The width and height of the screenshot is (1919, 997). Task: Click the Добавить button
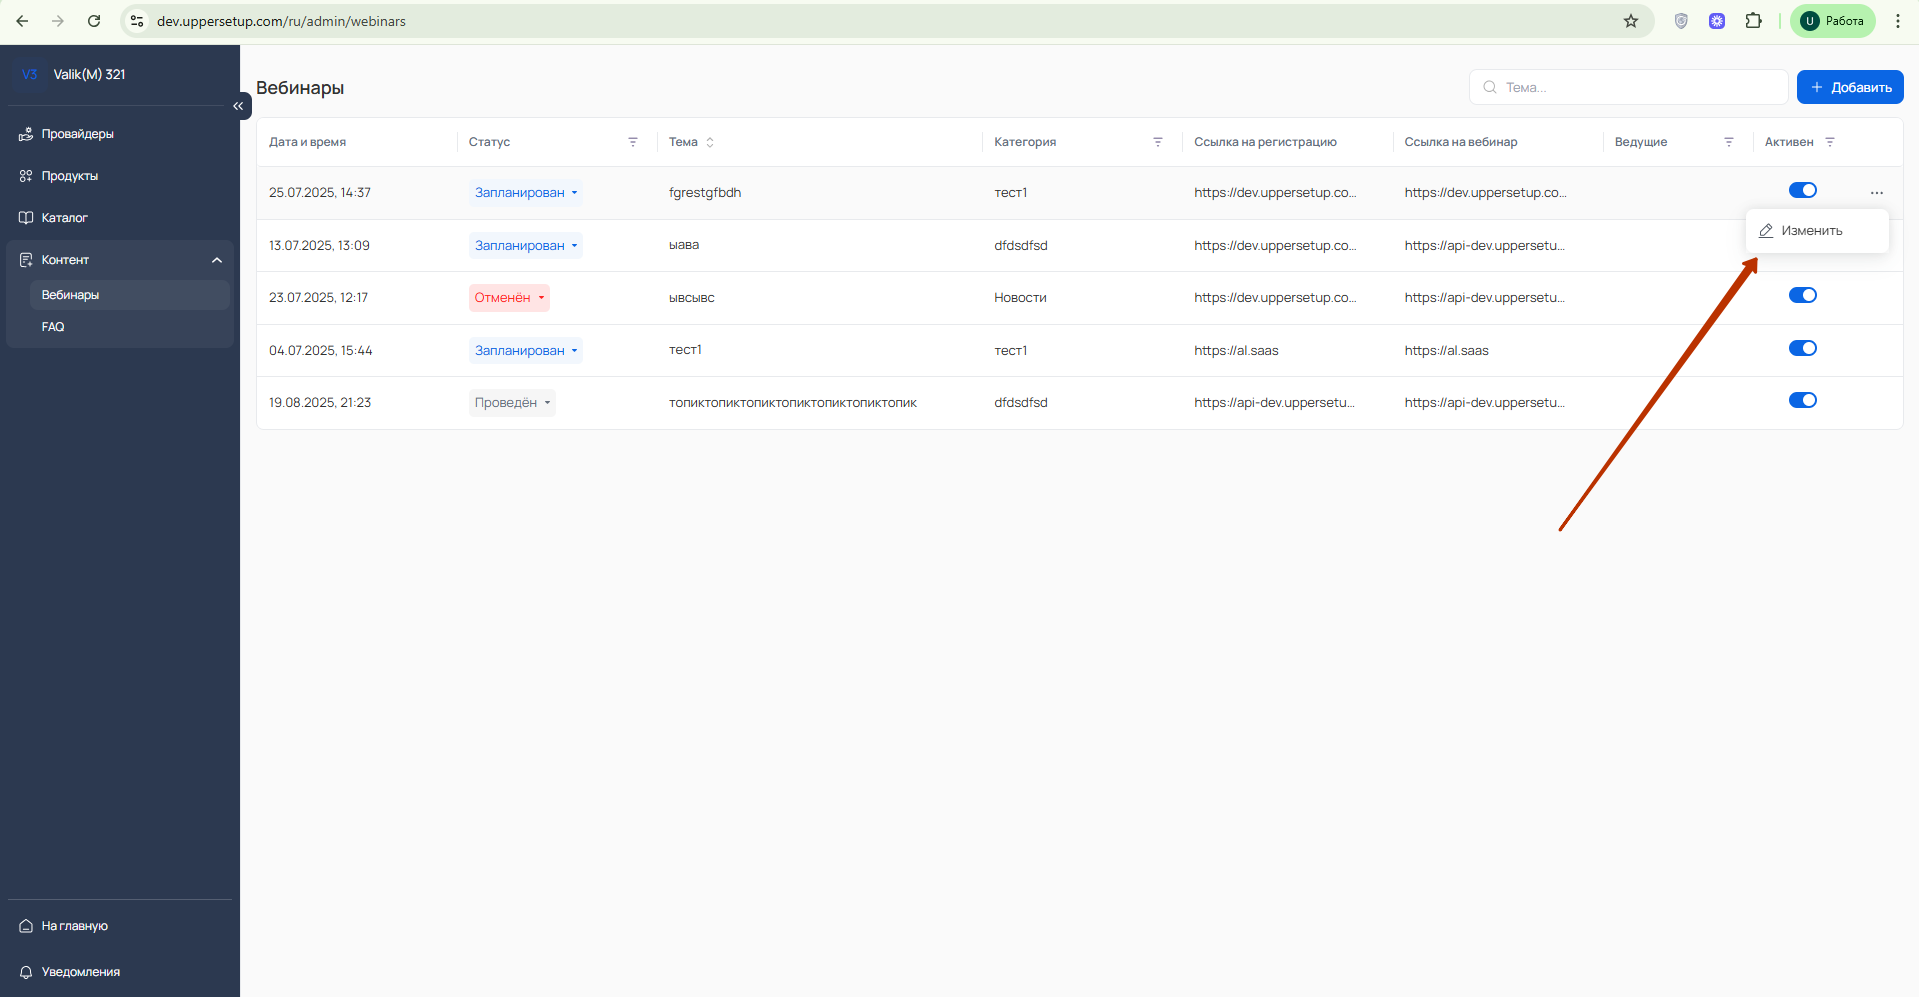click(1850, 87)
